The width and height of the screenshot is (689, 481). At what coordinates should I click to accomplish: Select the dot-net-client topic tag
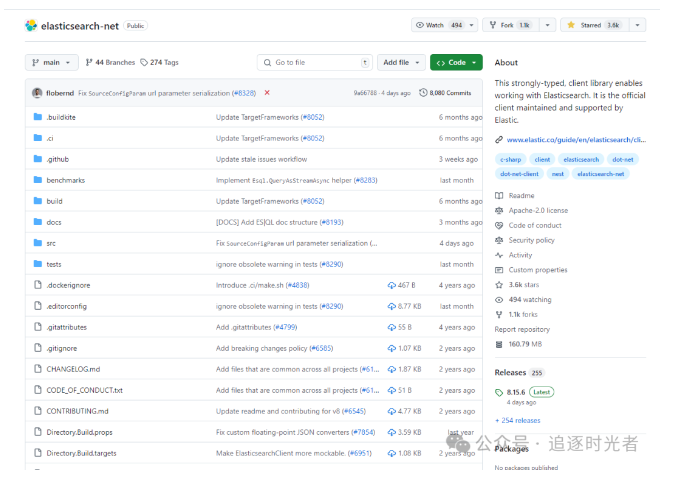[x=519, y=174]
